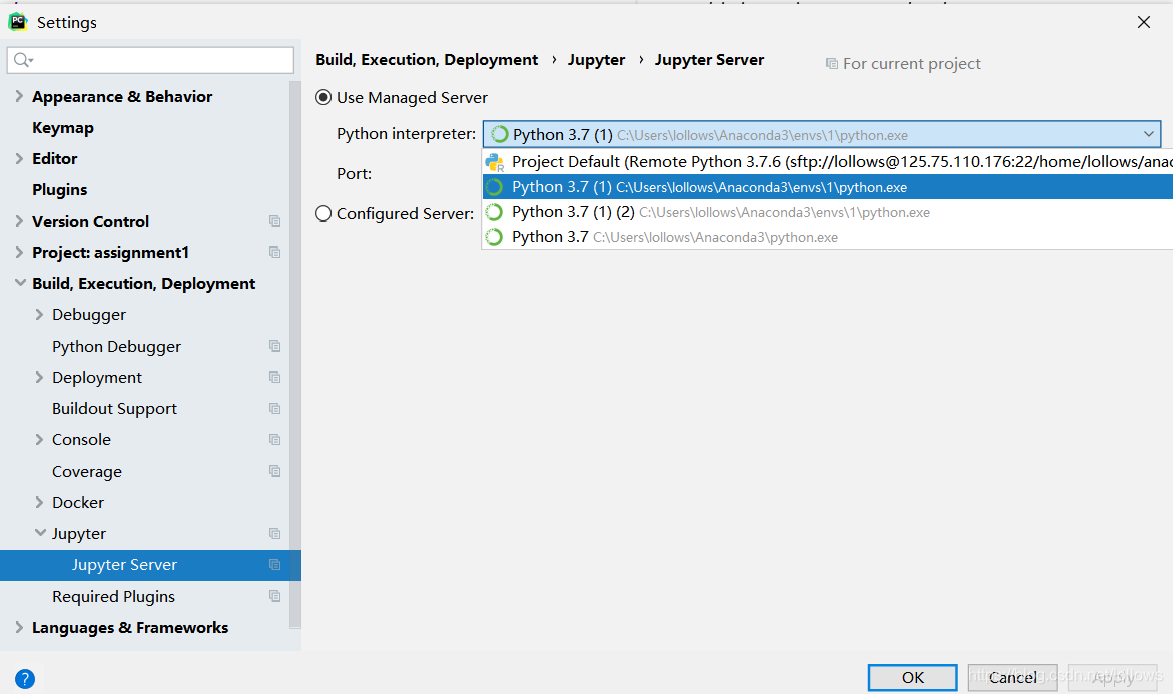Click conda icon of Anaconda3\python.exe entry
Screen dimensions: 1173x694
pos(494,237)
